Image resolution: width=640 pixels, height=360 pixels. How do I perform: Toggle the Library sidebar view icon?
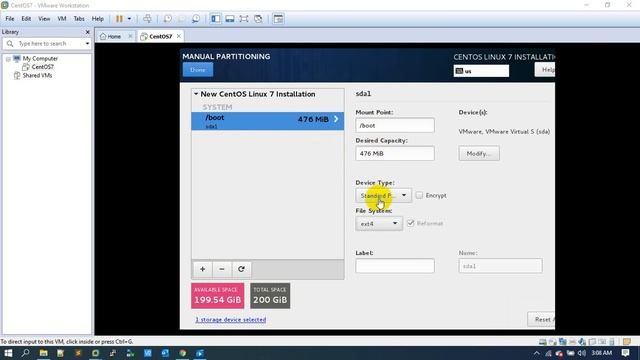click(216, 19)
